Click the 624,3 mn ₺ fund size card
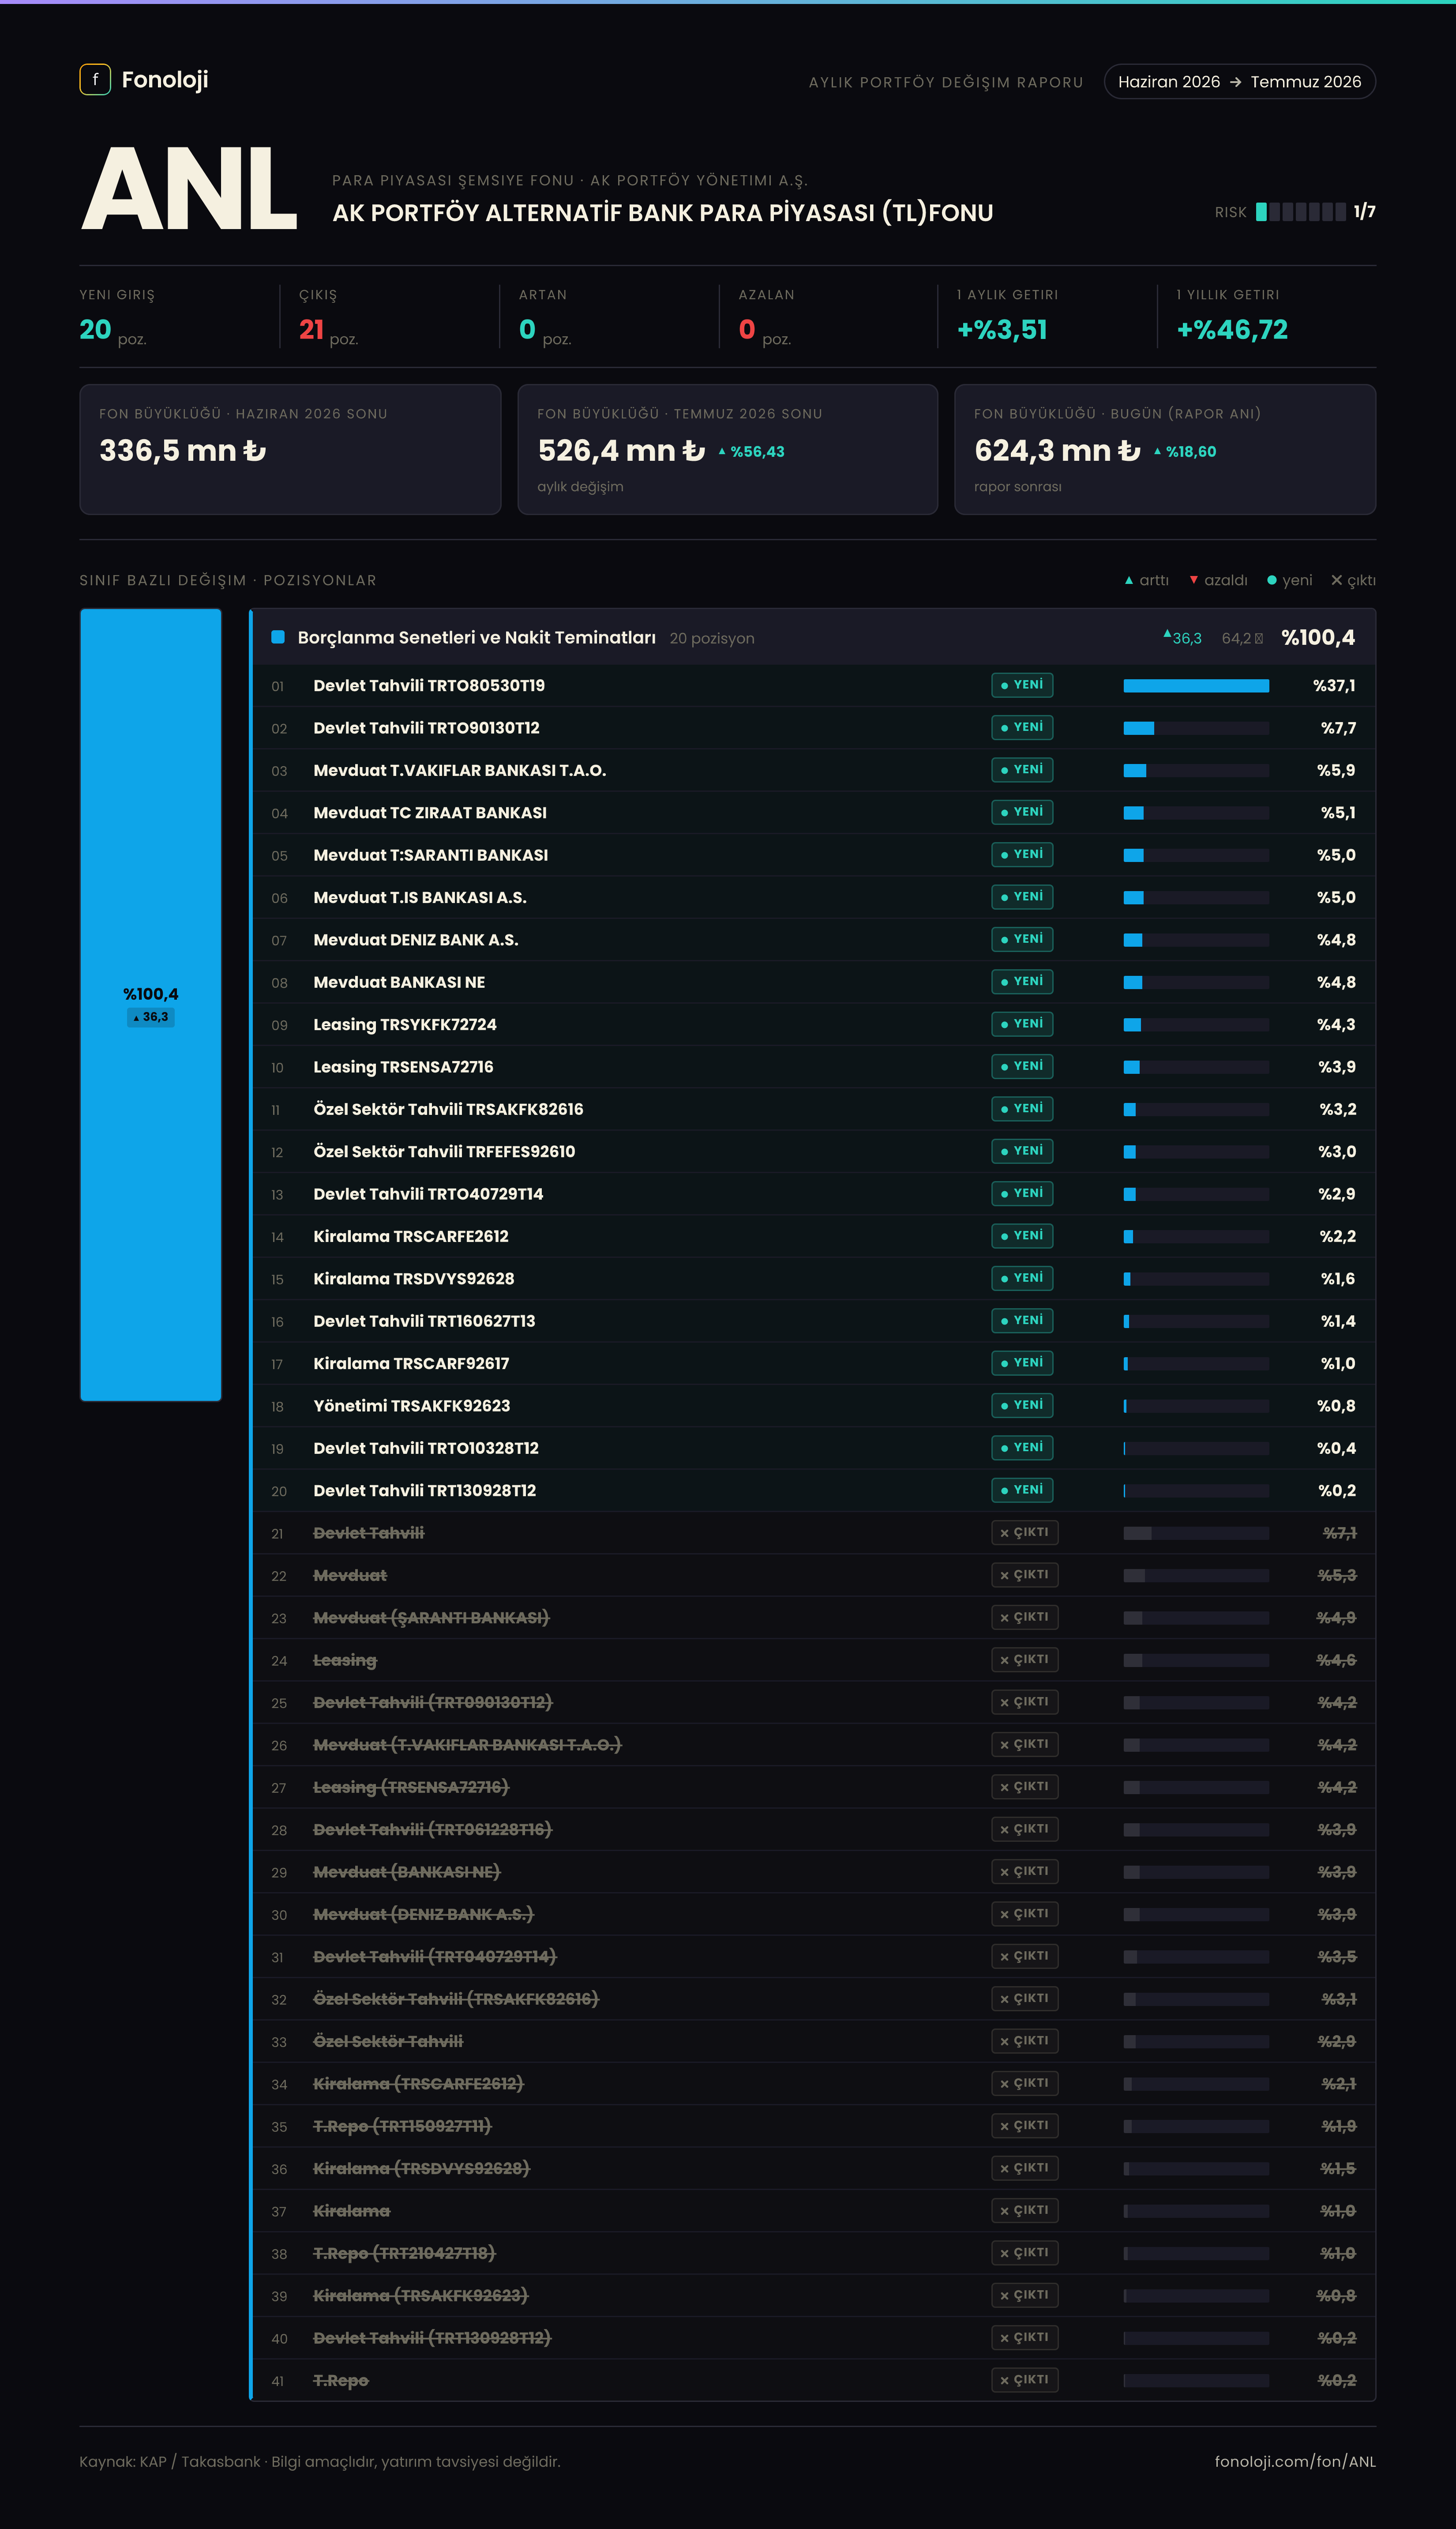1456x2529 pixels. [1165, 450]
